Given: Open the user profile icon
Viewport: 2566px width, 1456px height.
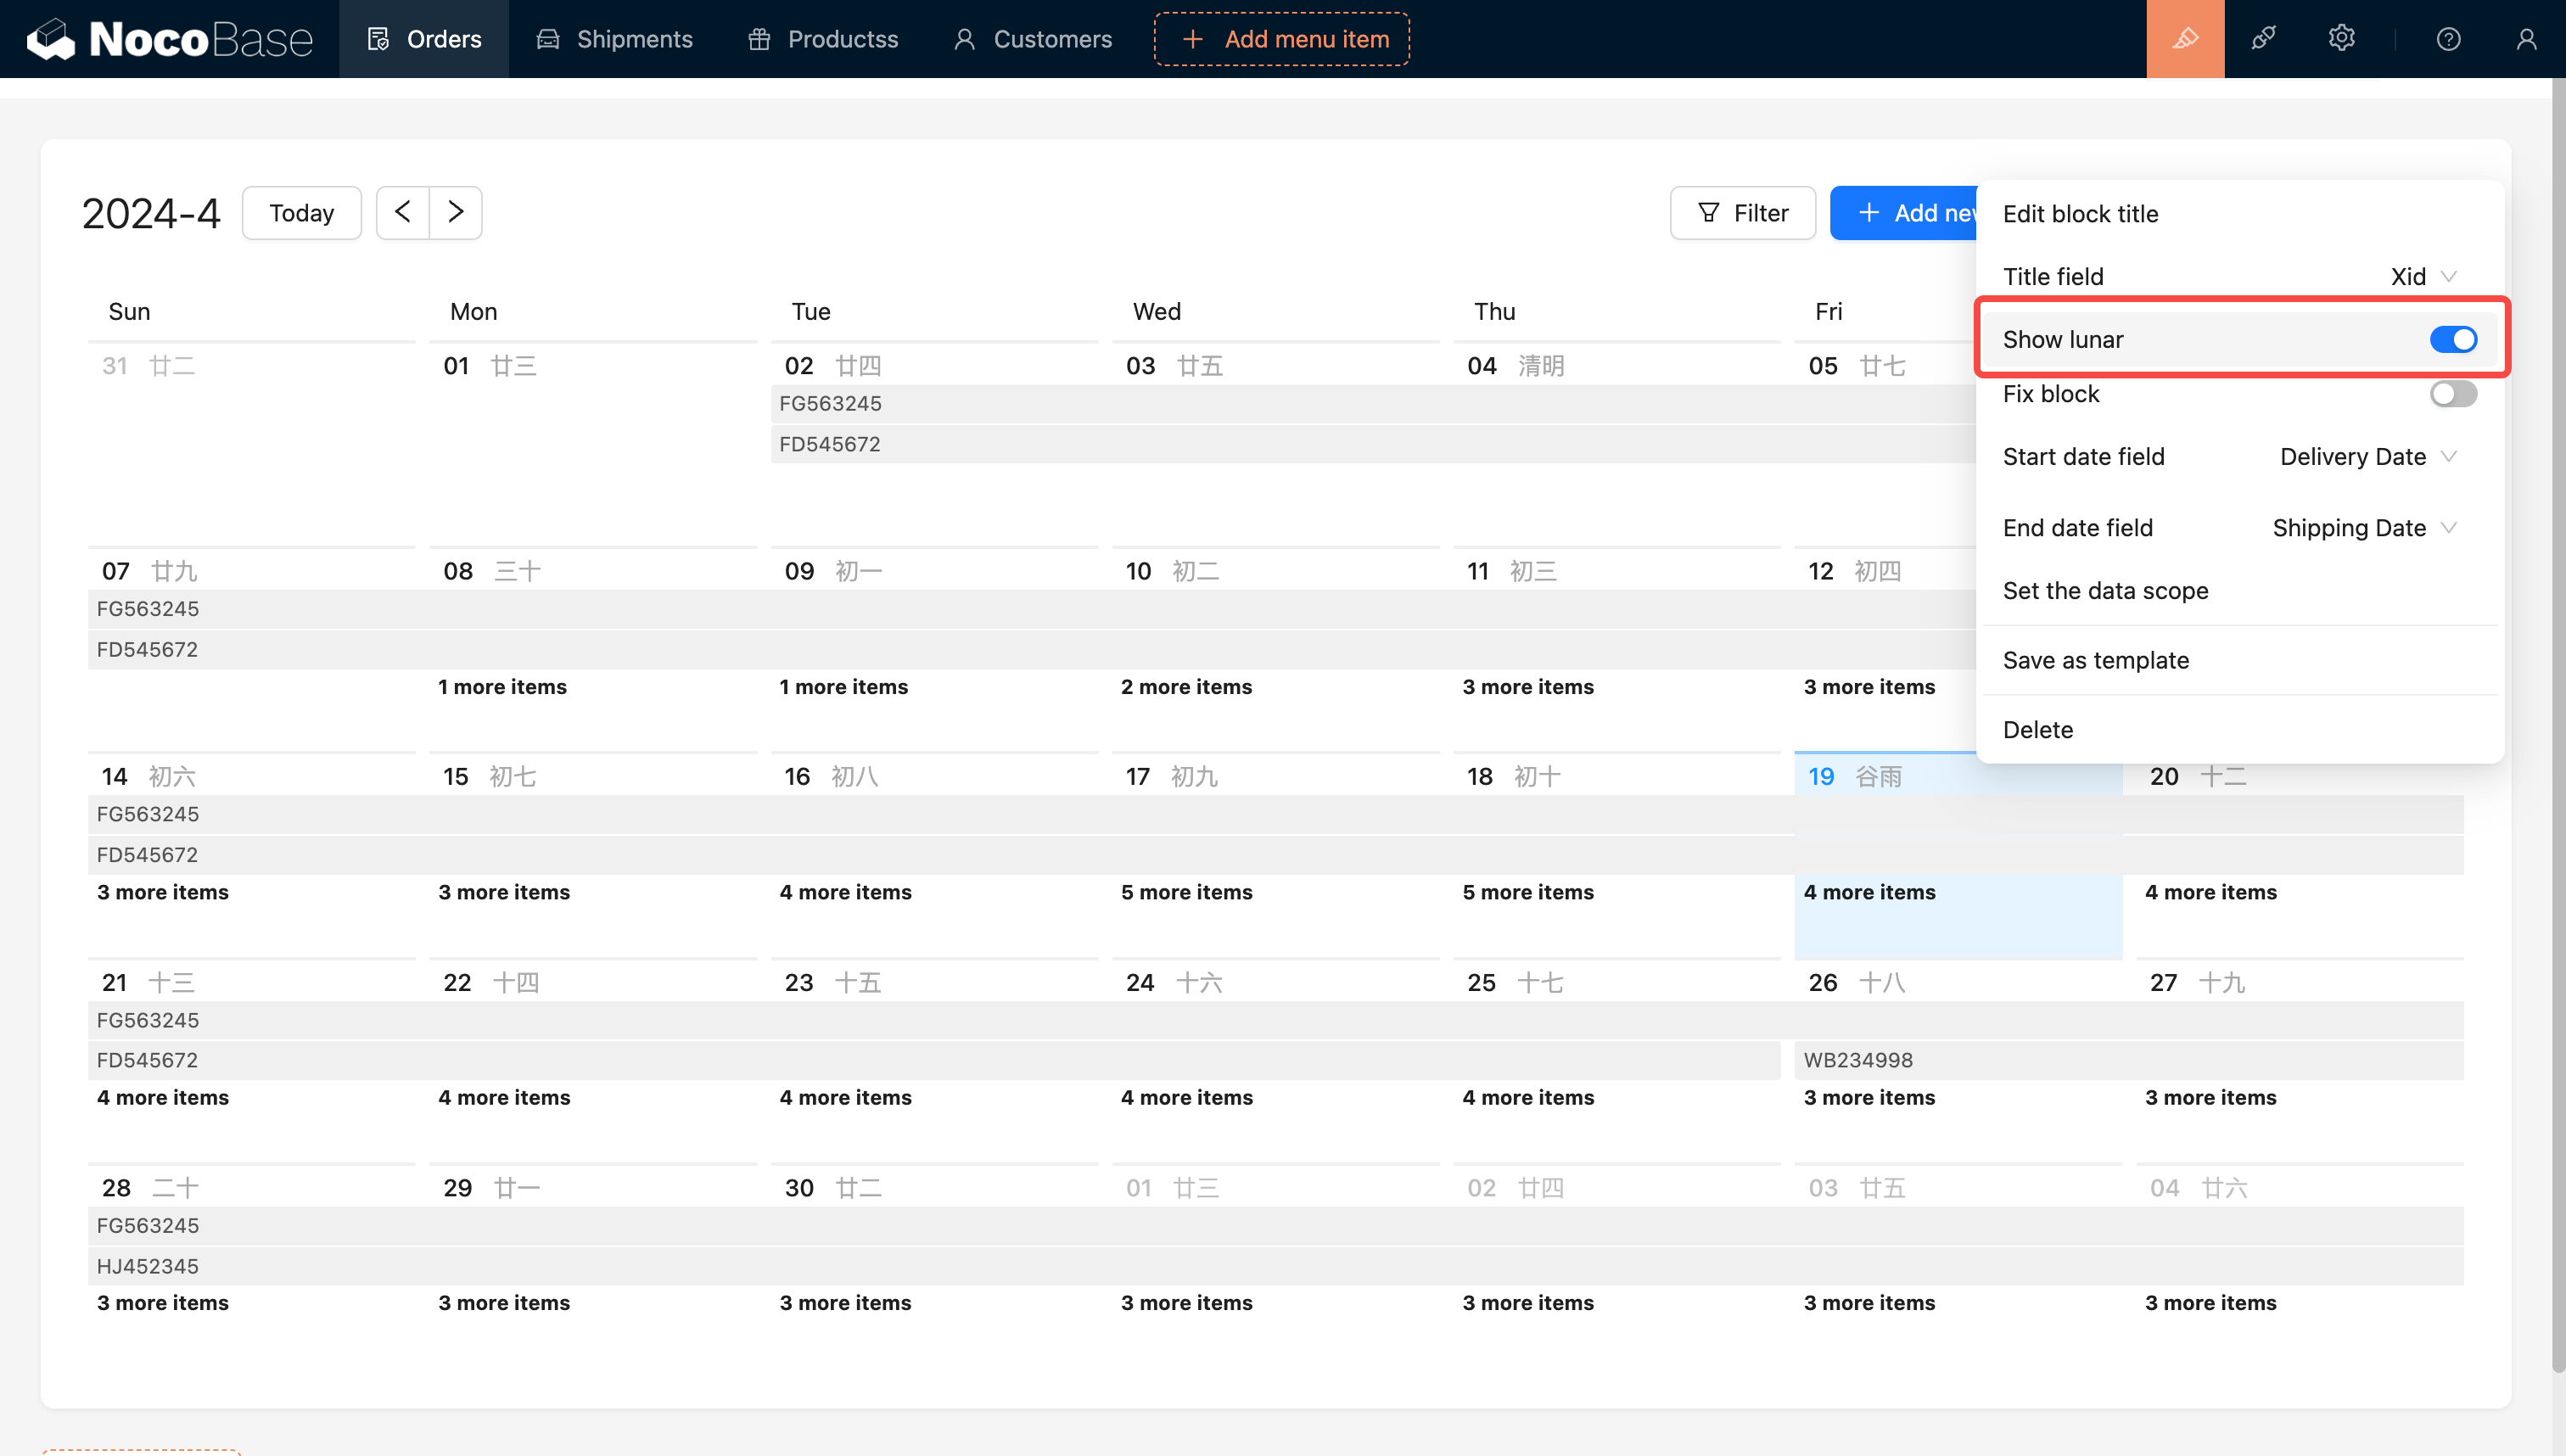Looking at the screenshot, I should pos(2526,39).
